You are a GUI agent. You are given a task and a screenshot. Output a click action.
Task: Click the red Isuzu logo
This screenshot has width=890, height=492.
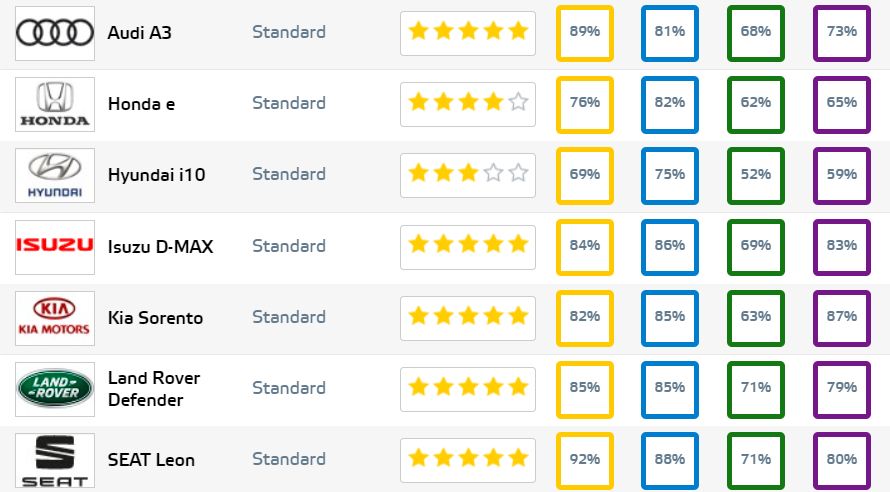click(55, 246)
